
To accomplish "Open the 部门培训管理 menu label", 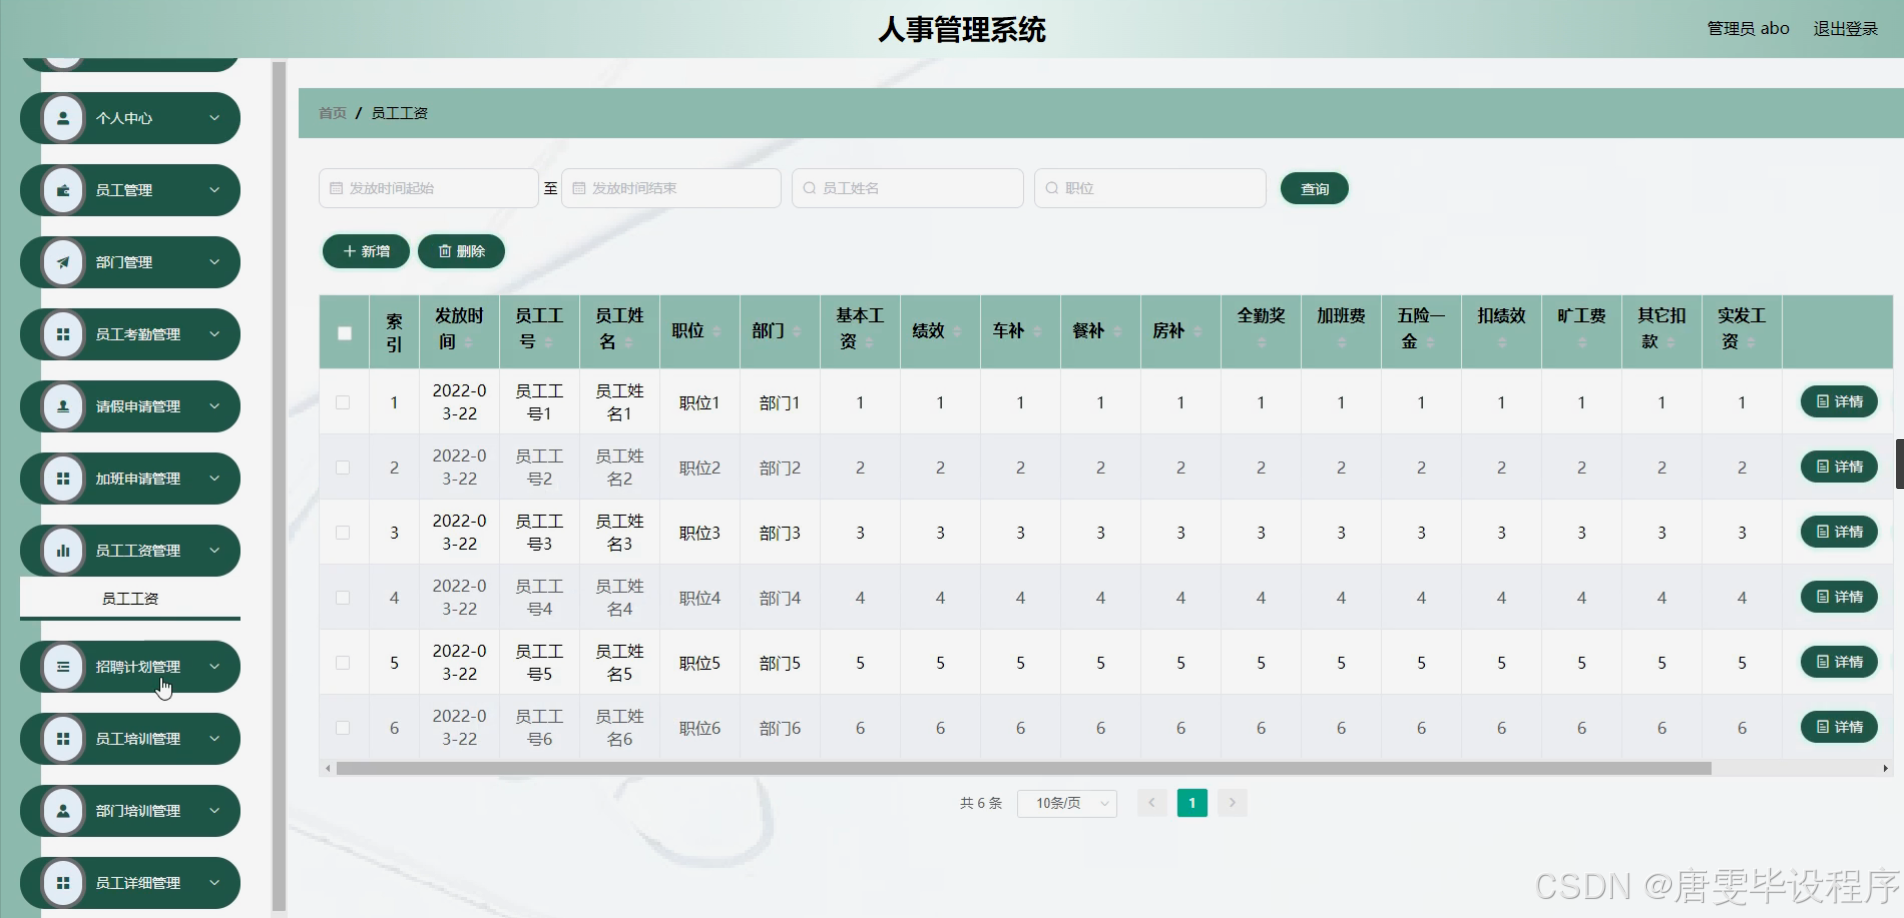I will [138, 811].
